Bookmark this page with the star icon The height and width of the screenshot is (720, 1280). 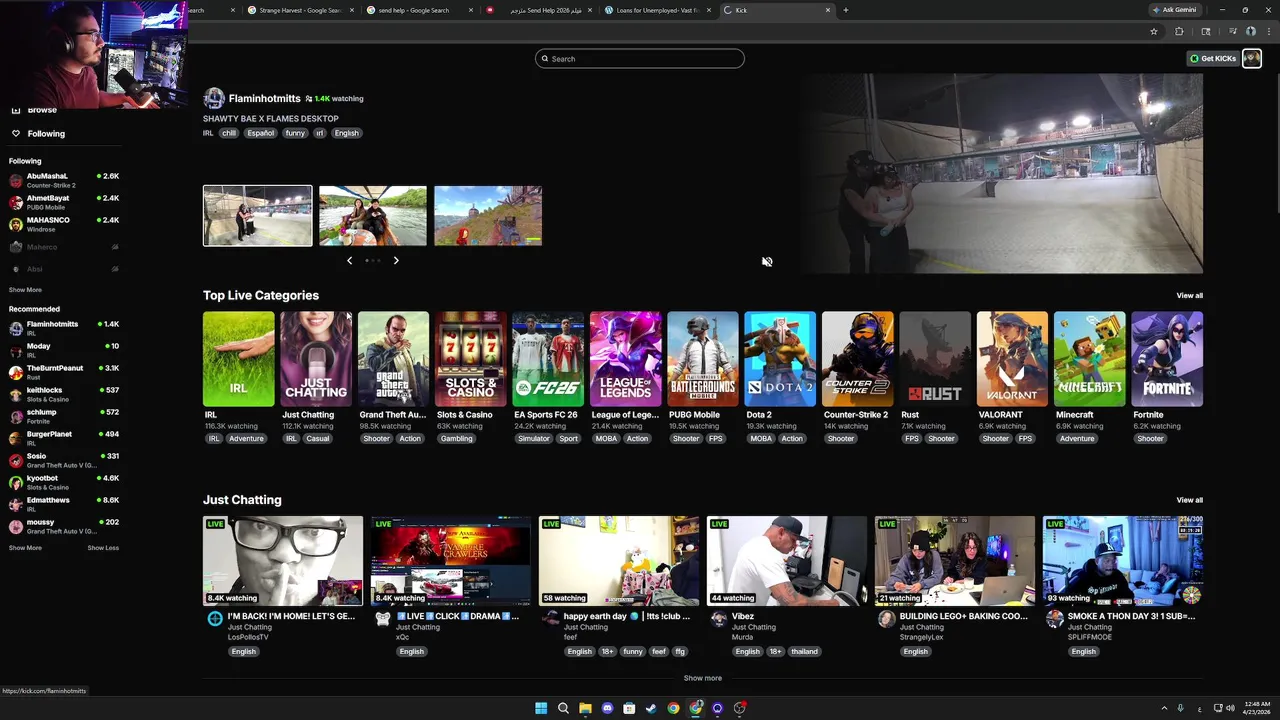coord(1154,32)
